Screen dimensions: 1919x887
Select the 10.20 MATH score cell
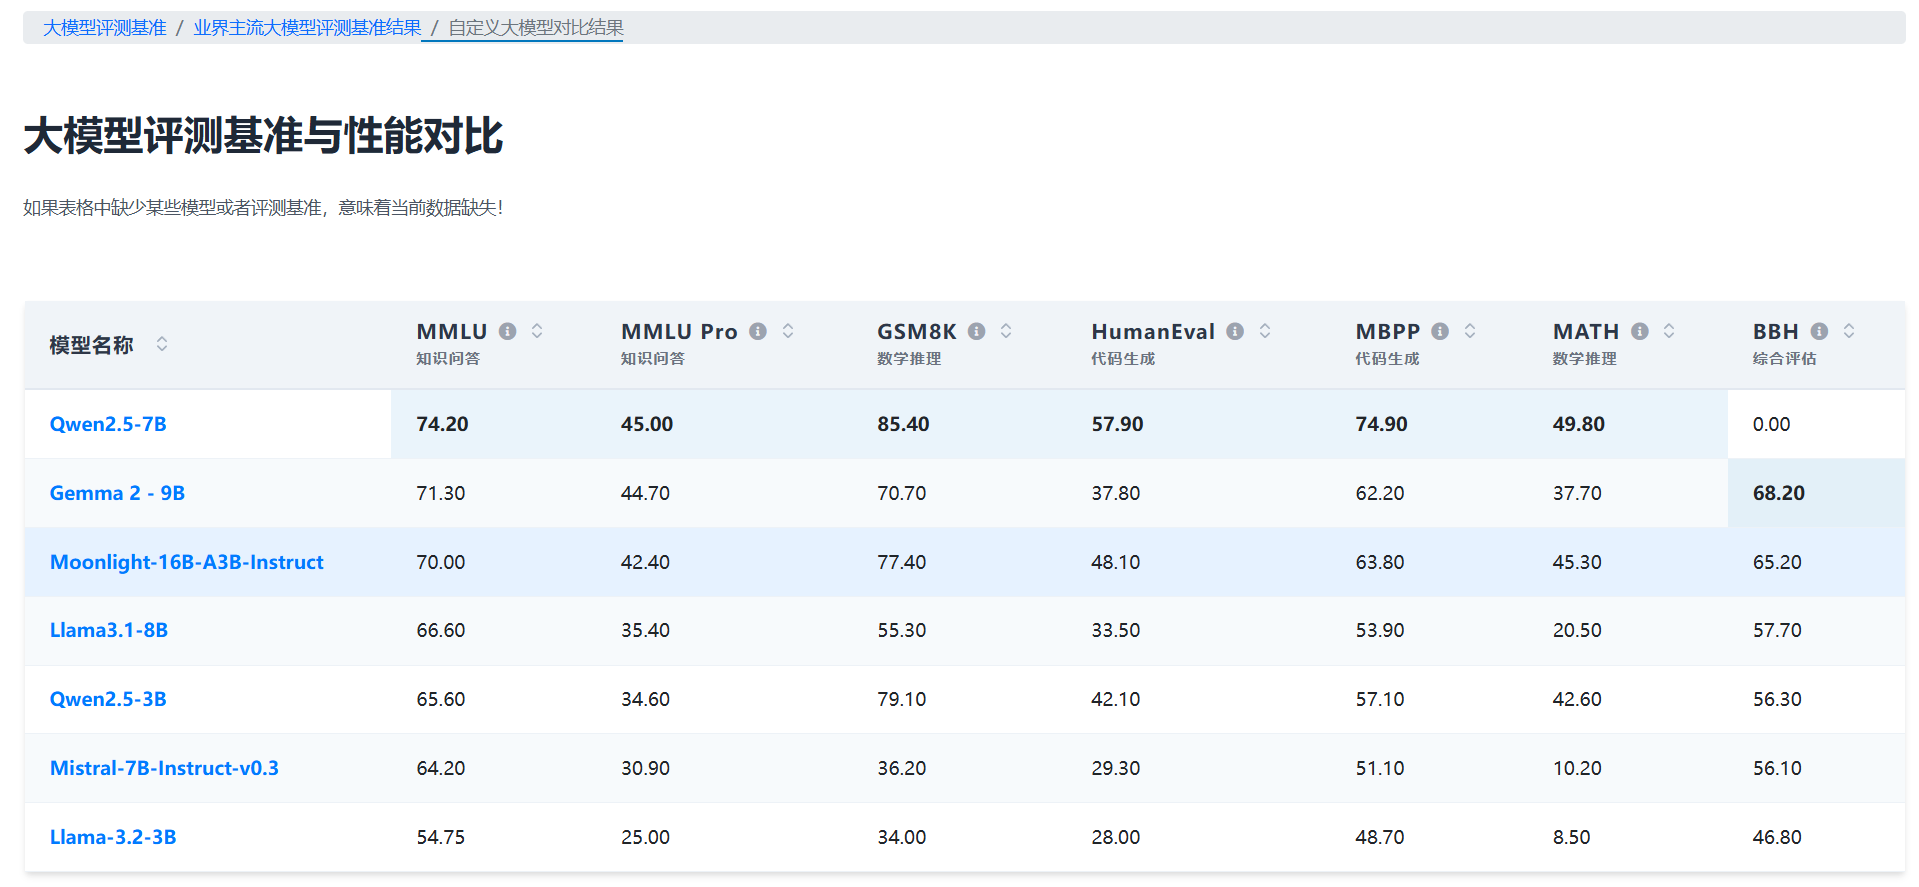coord(1628,768)
